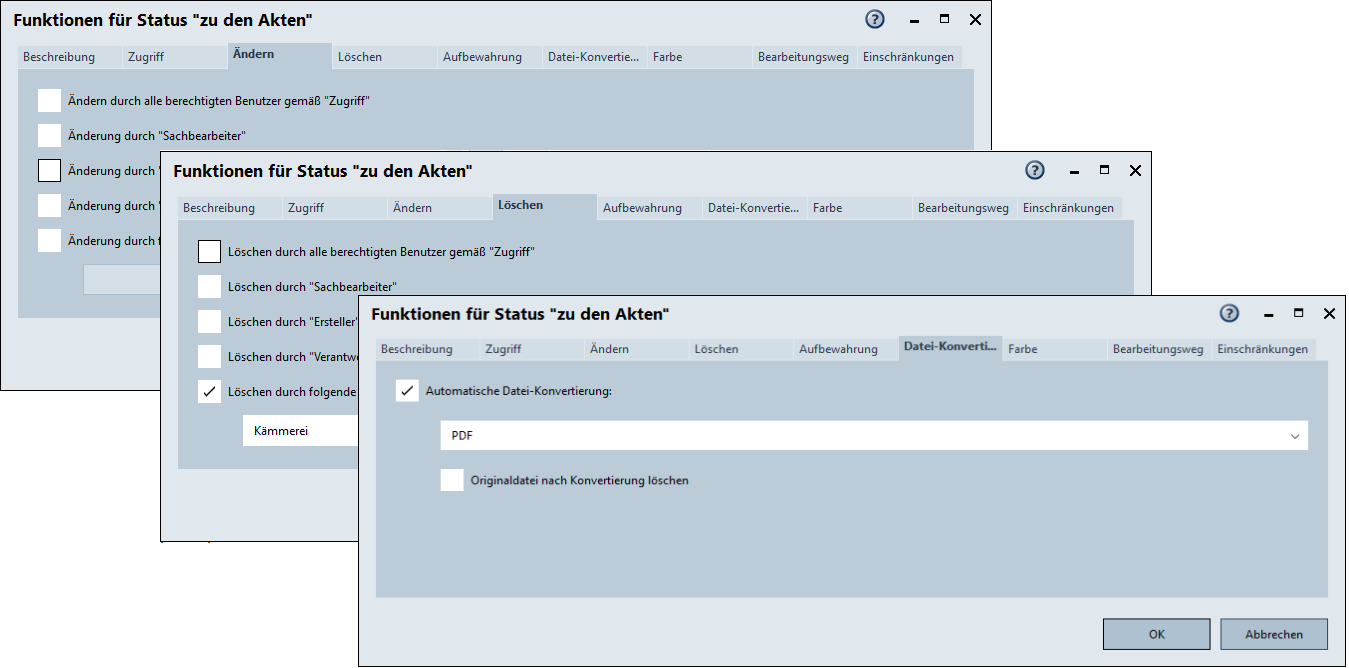This screenshot has height=668, width=1349.
Task: Tick 'Änderung durch Sachbearbeiter' checkbox
Action: tap(49, 135)
